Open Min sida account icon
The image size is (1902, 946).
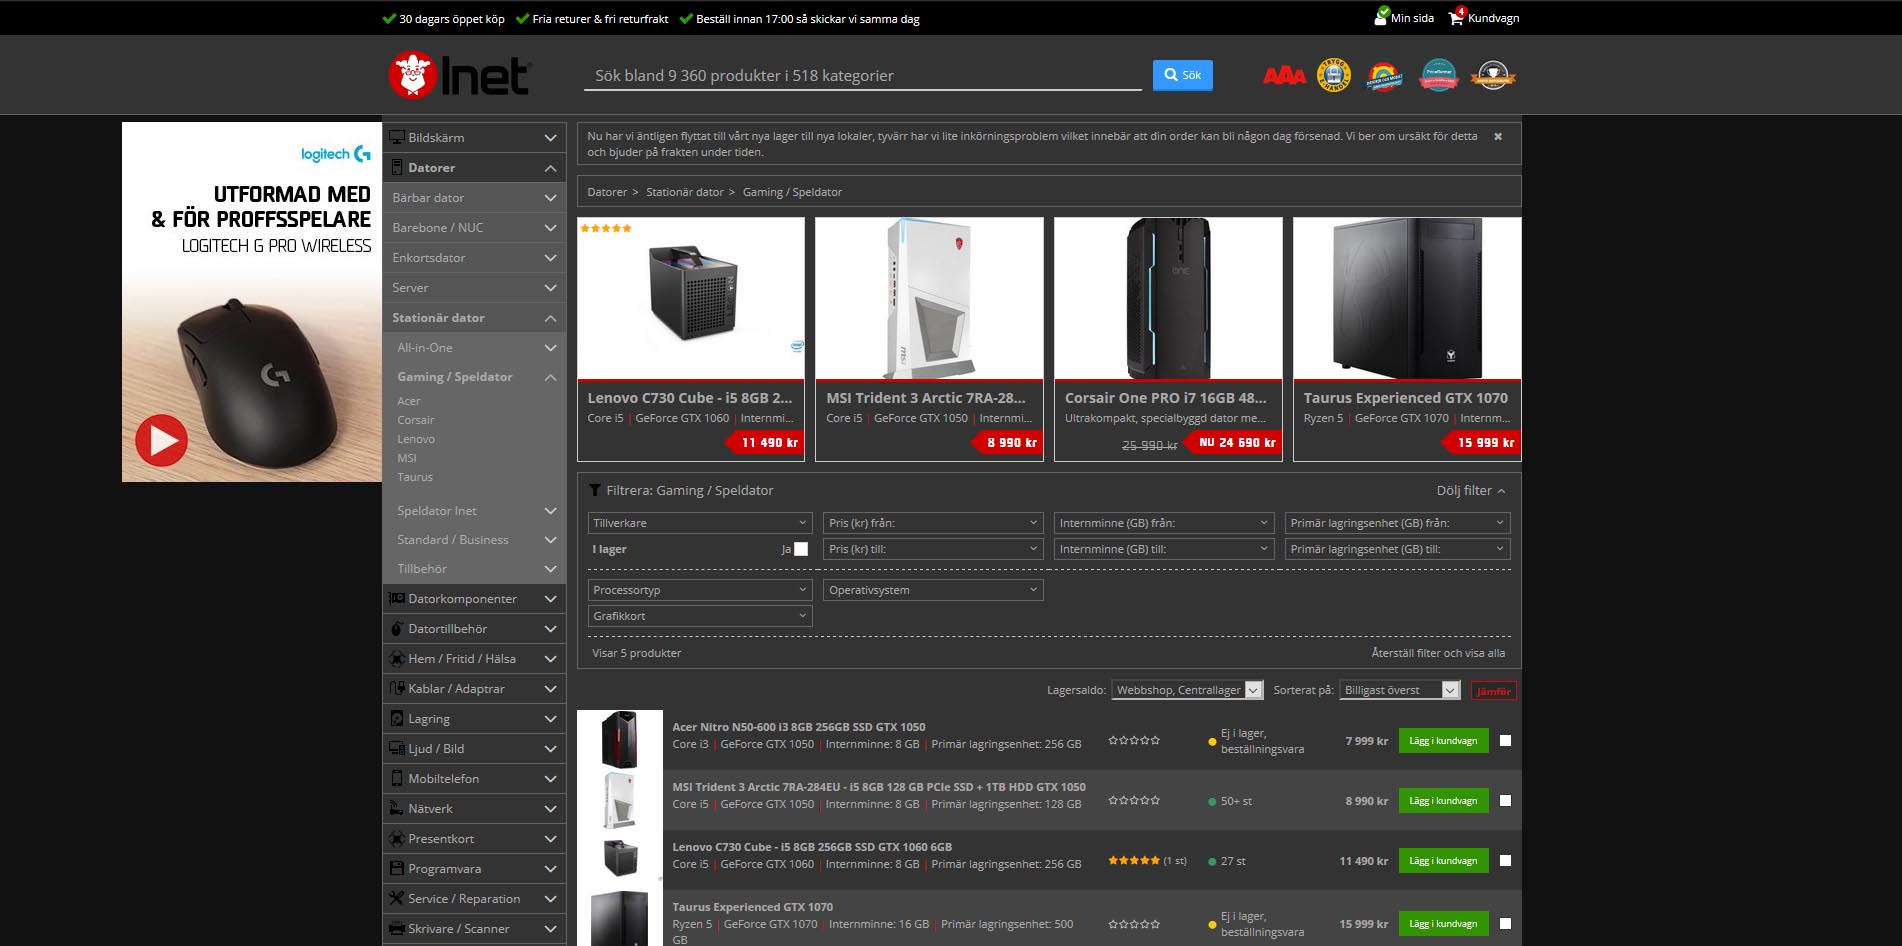[1381, 17]
